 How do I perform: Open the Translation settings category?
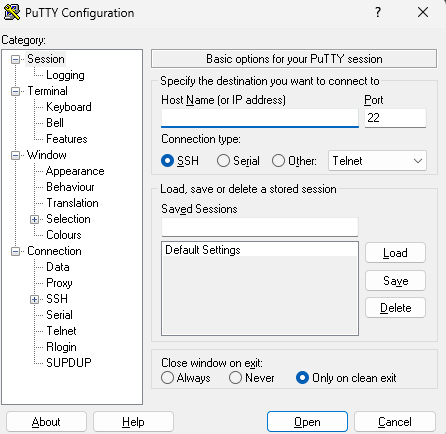click(72, 203)
